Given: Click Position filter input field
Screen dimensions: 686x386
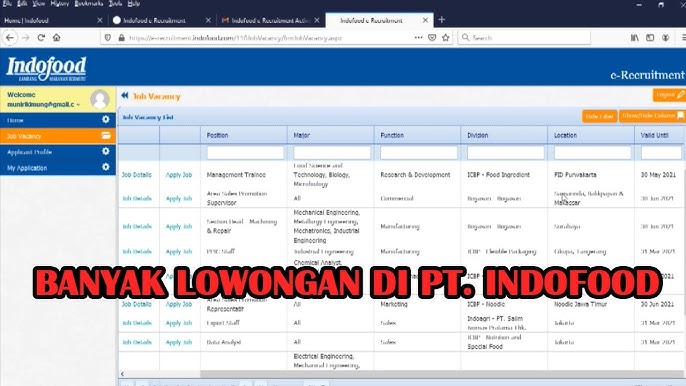Looking at the screenshot, I should (x=245, y=152).
